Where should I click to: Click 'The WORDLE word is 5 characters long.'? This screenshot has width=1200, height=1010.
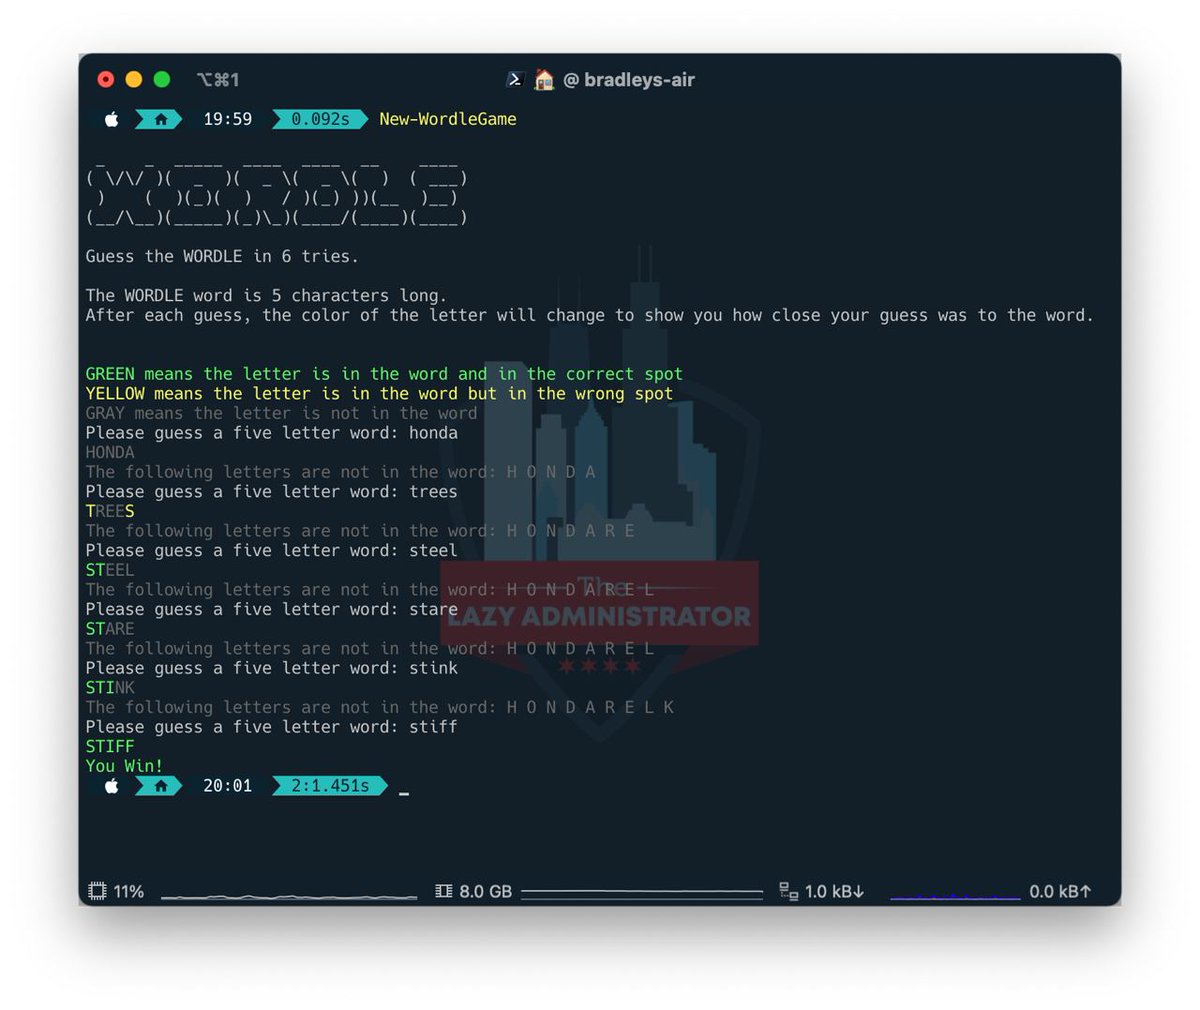coord(267,296)
